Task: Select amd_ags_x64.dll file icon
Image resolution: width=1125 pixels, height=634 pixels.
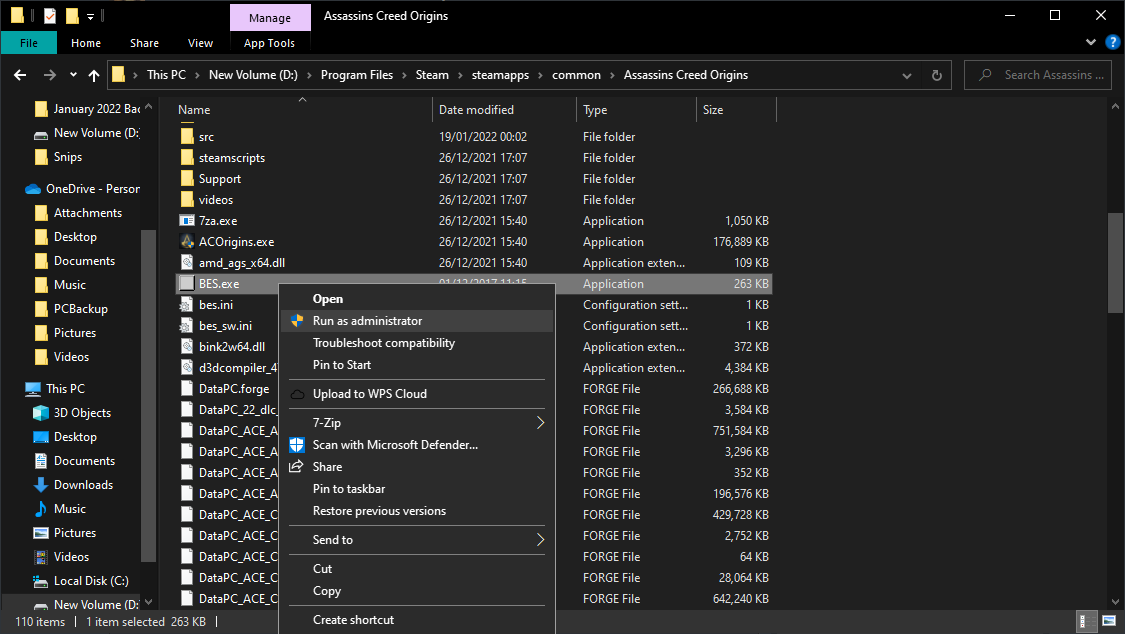Action: click(187, 262)
